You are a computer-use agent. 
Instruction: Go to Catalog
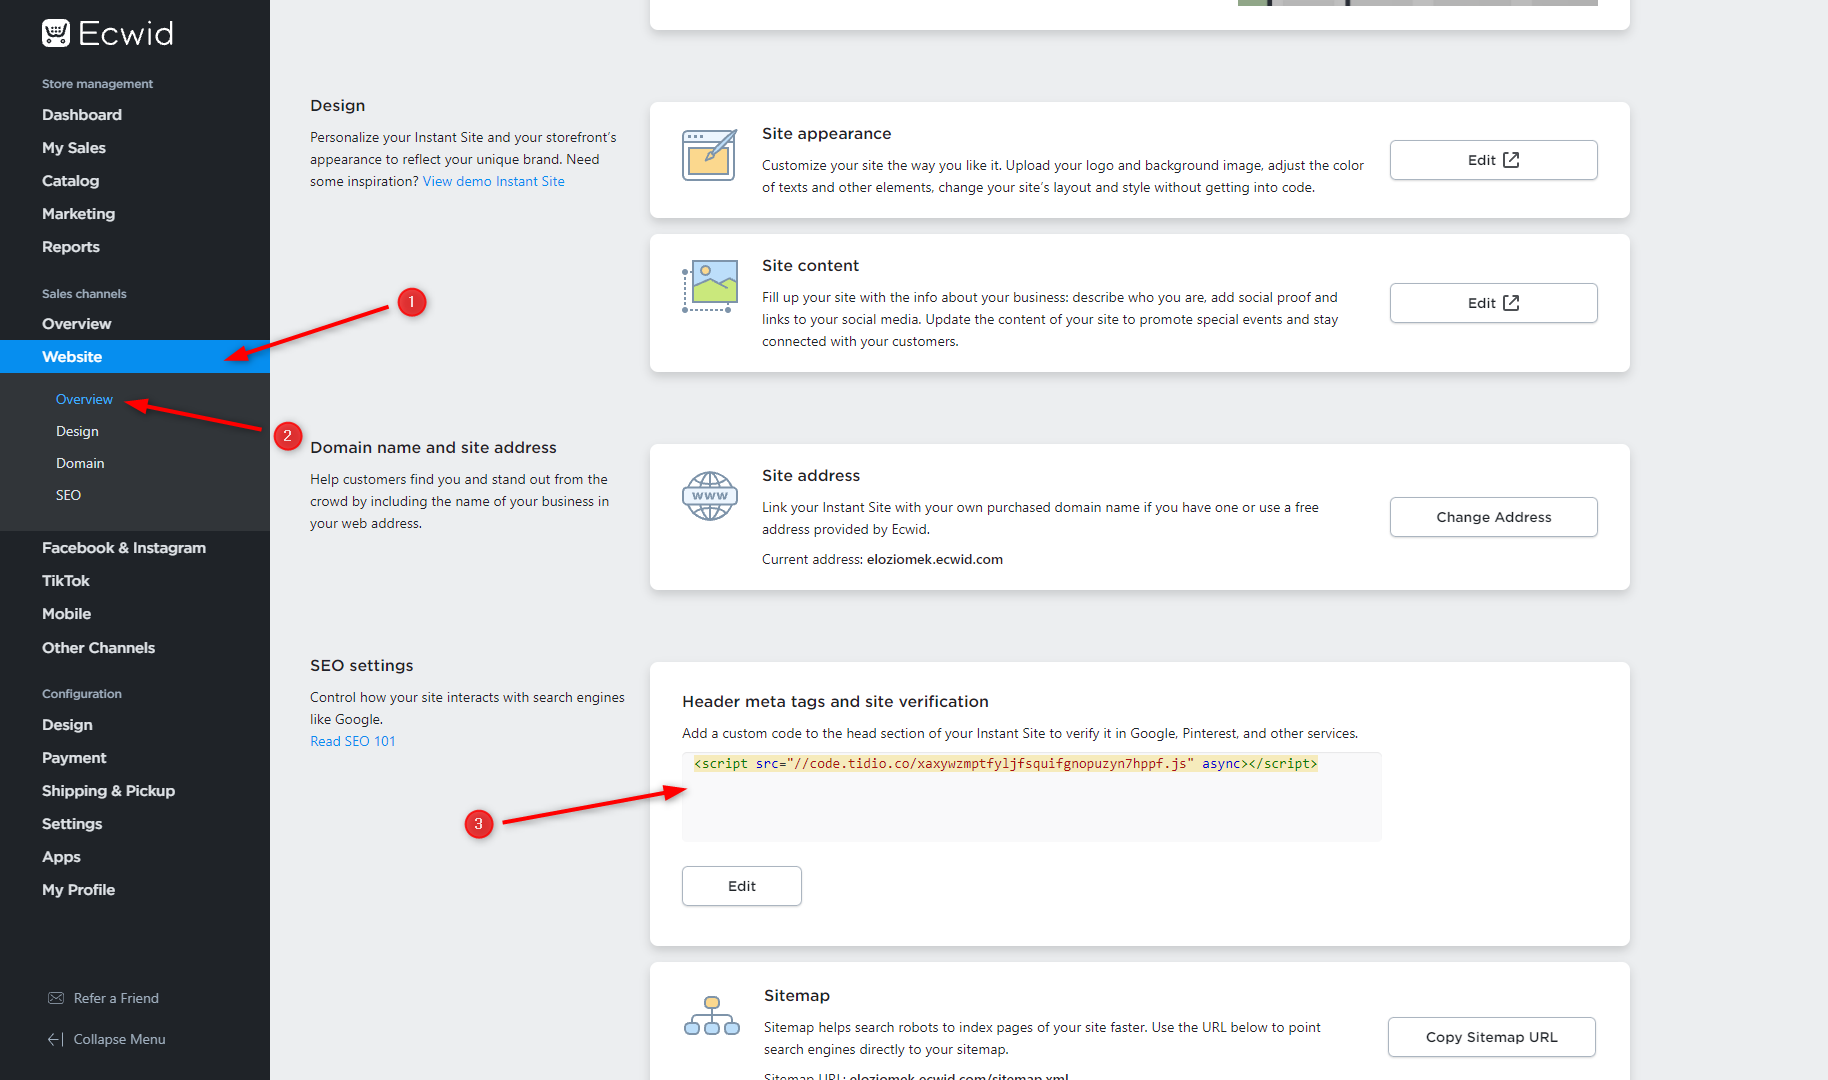[x=70, y=181]
